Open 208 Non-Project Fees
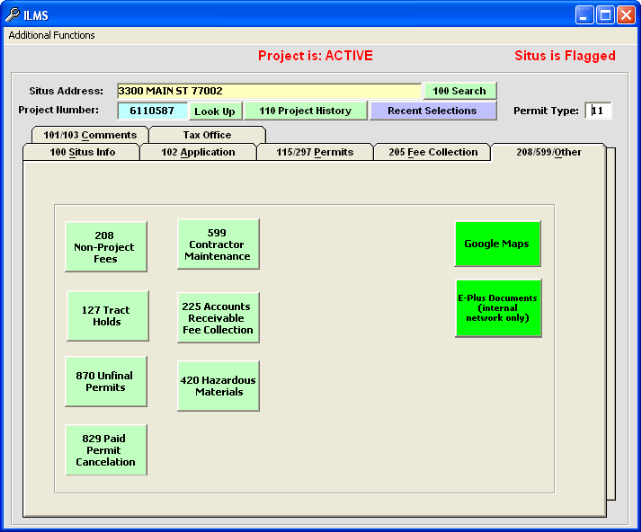The height and width of the screenshot is (532, 641). [106, 247]
